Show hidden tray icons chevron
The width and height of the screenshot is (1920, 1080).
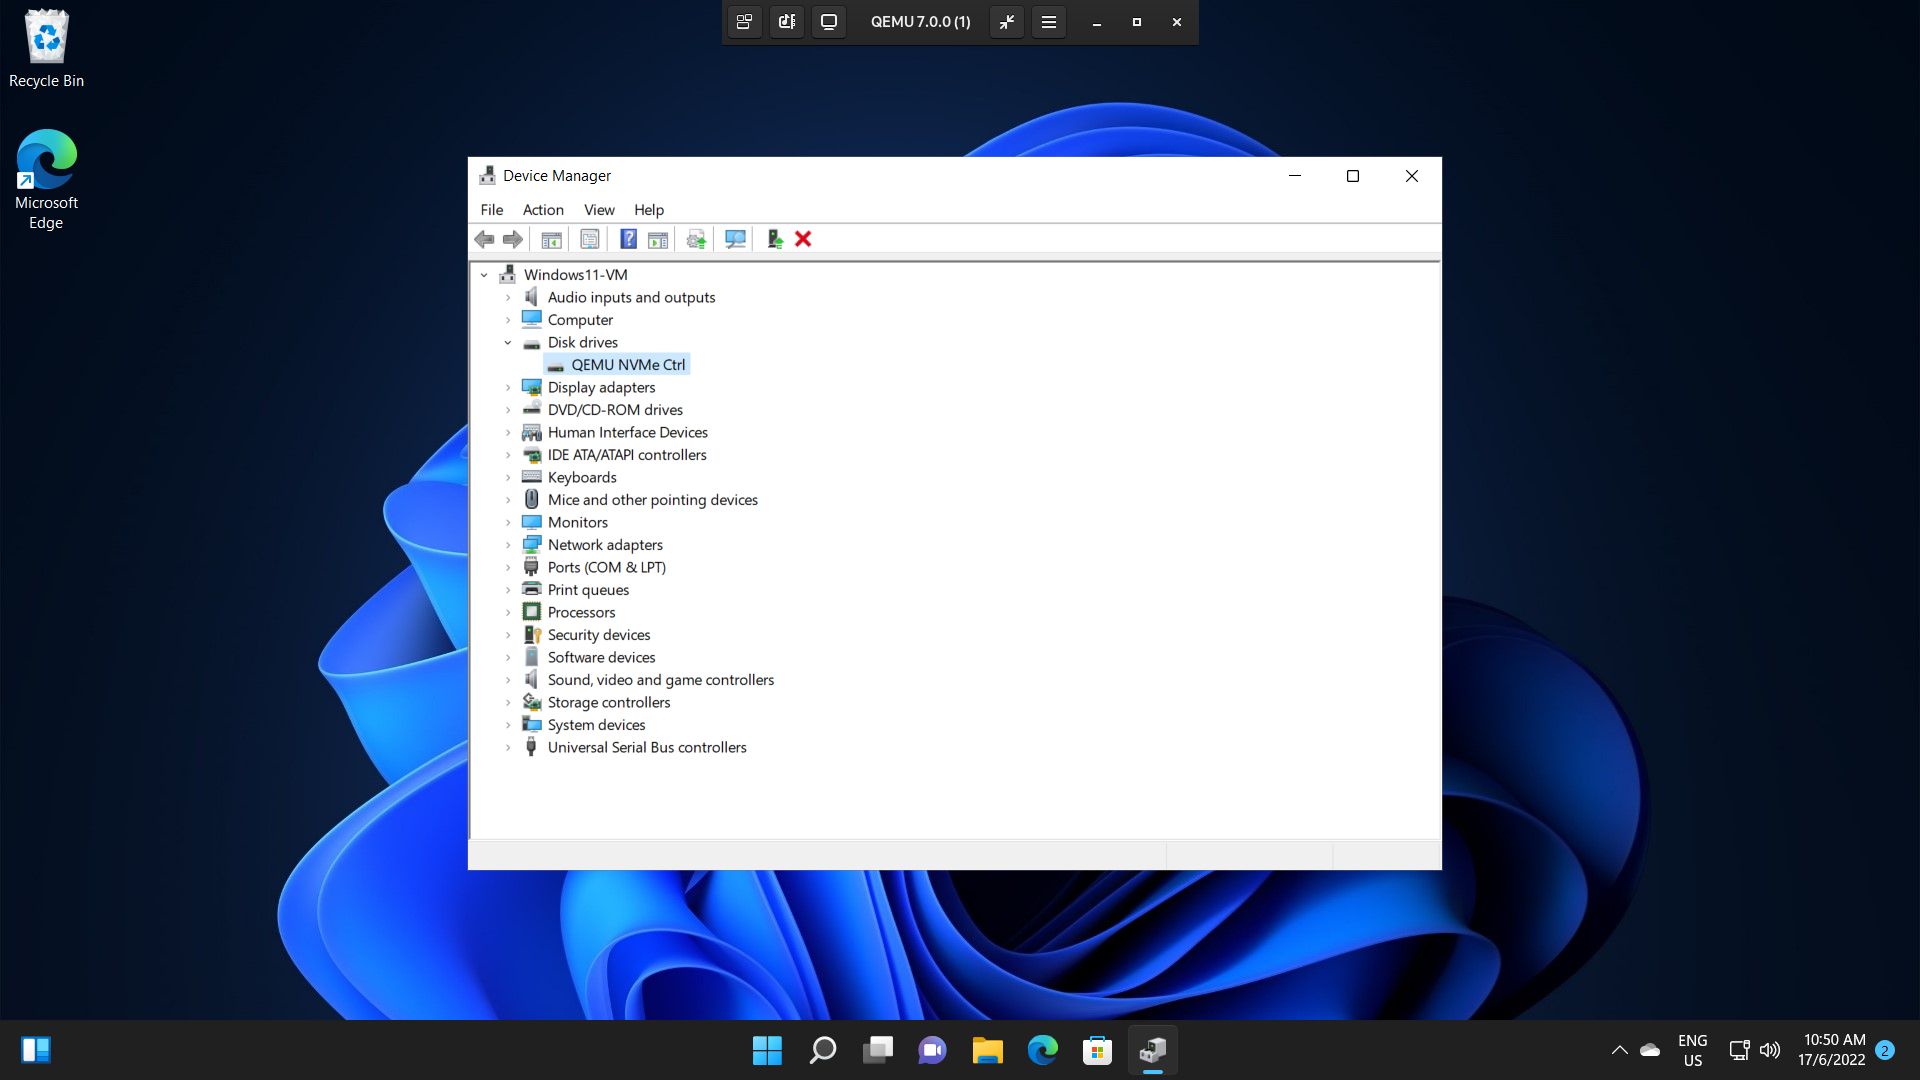click(1619, 1050)
